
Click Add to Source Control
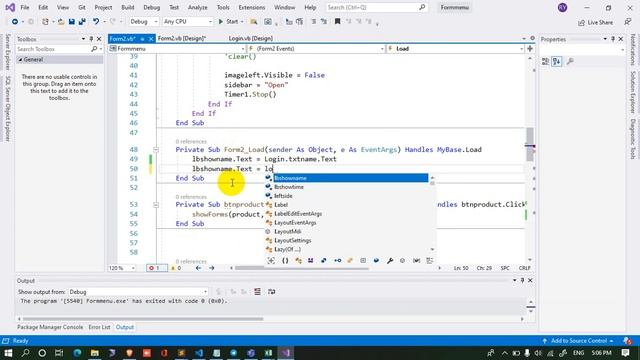578,341
